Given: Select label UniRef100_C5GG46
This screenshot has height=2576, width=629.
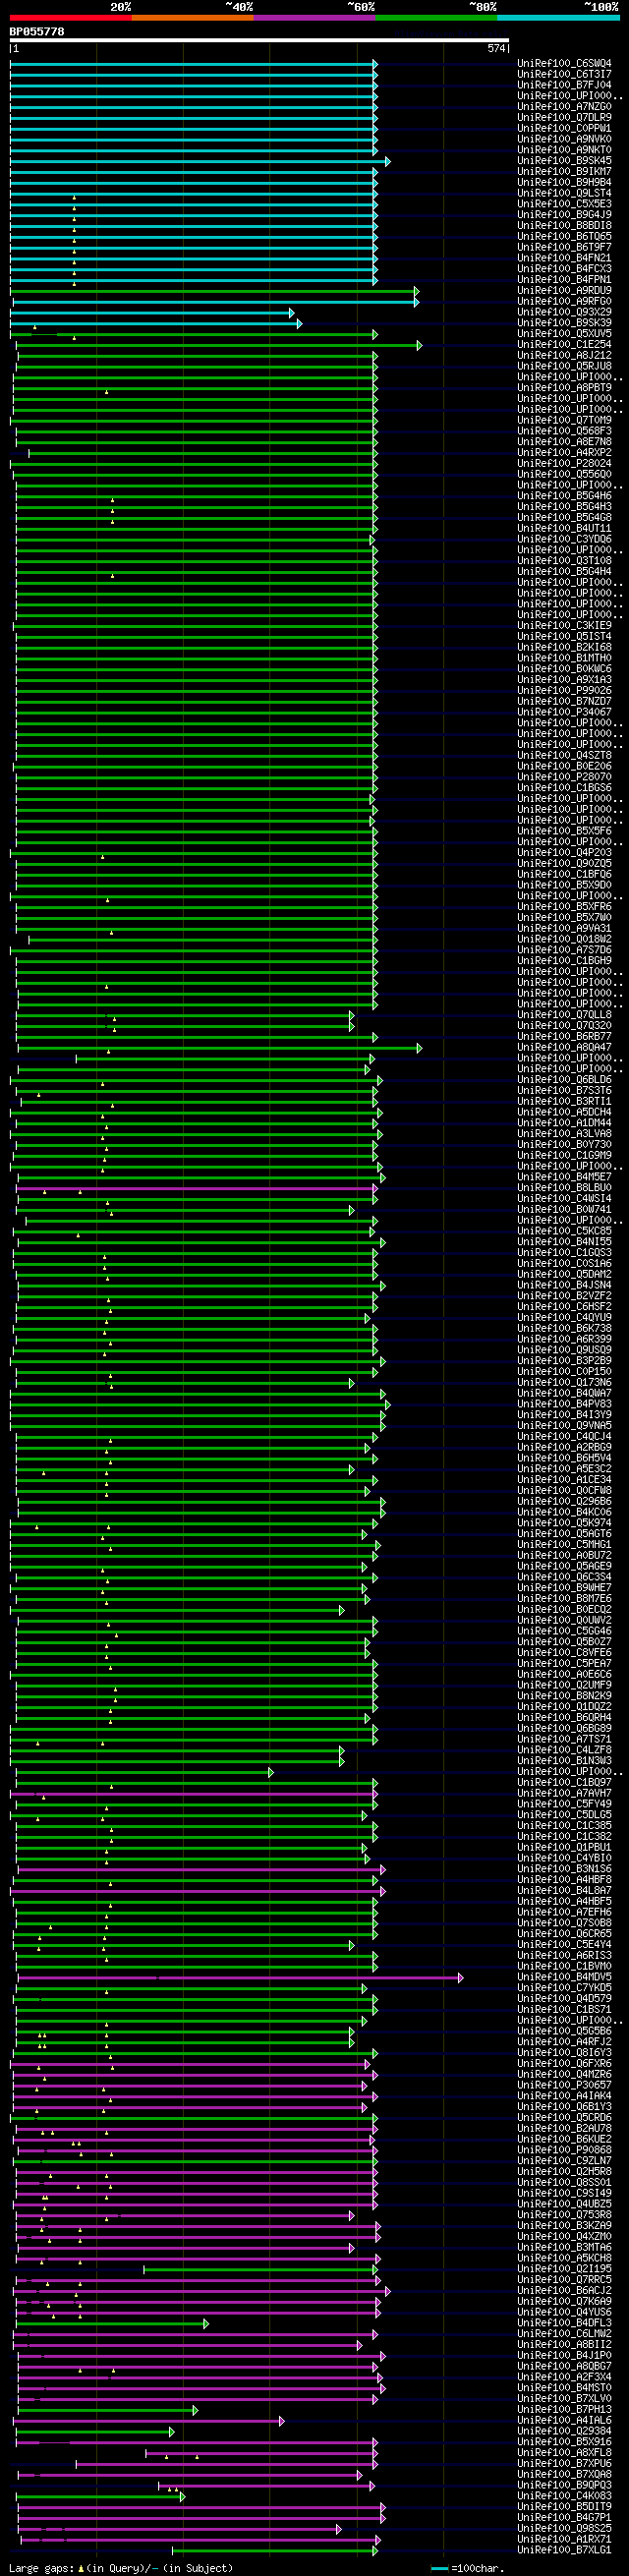Looking at the screenshot, I should coord(564,1631).
